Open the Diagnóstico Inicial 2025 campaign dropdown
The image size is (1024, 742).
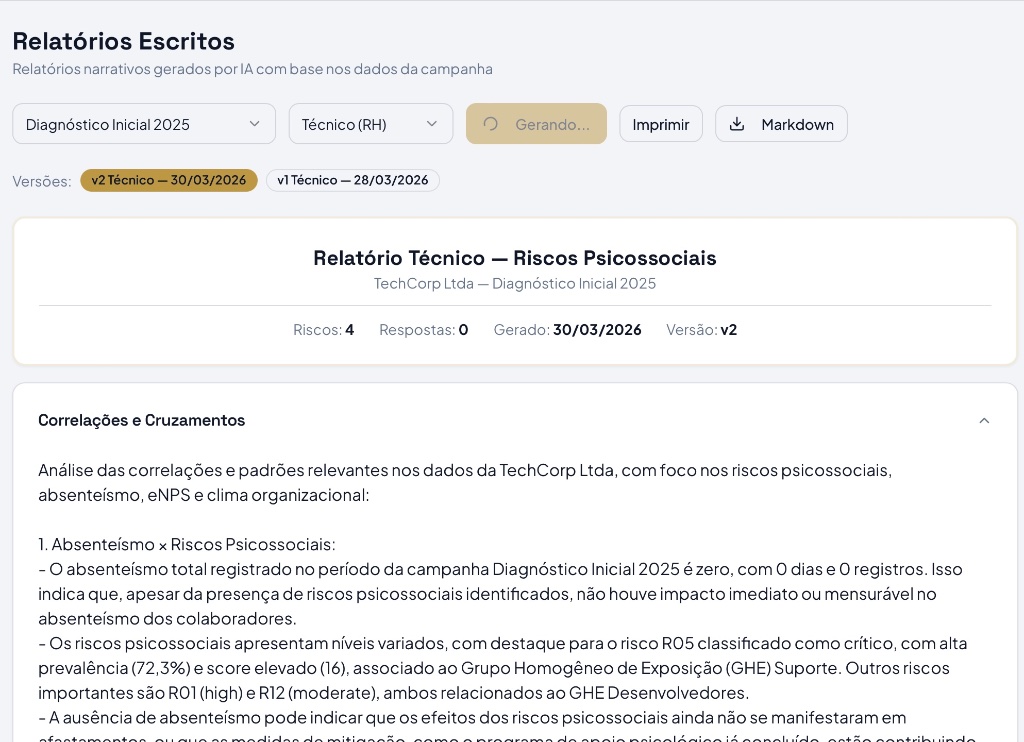point(144,124)
